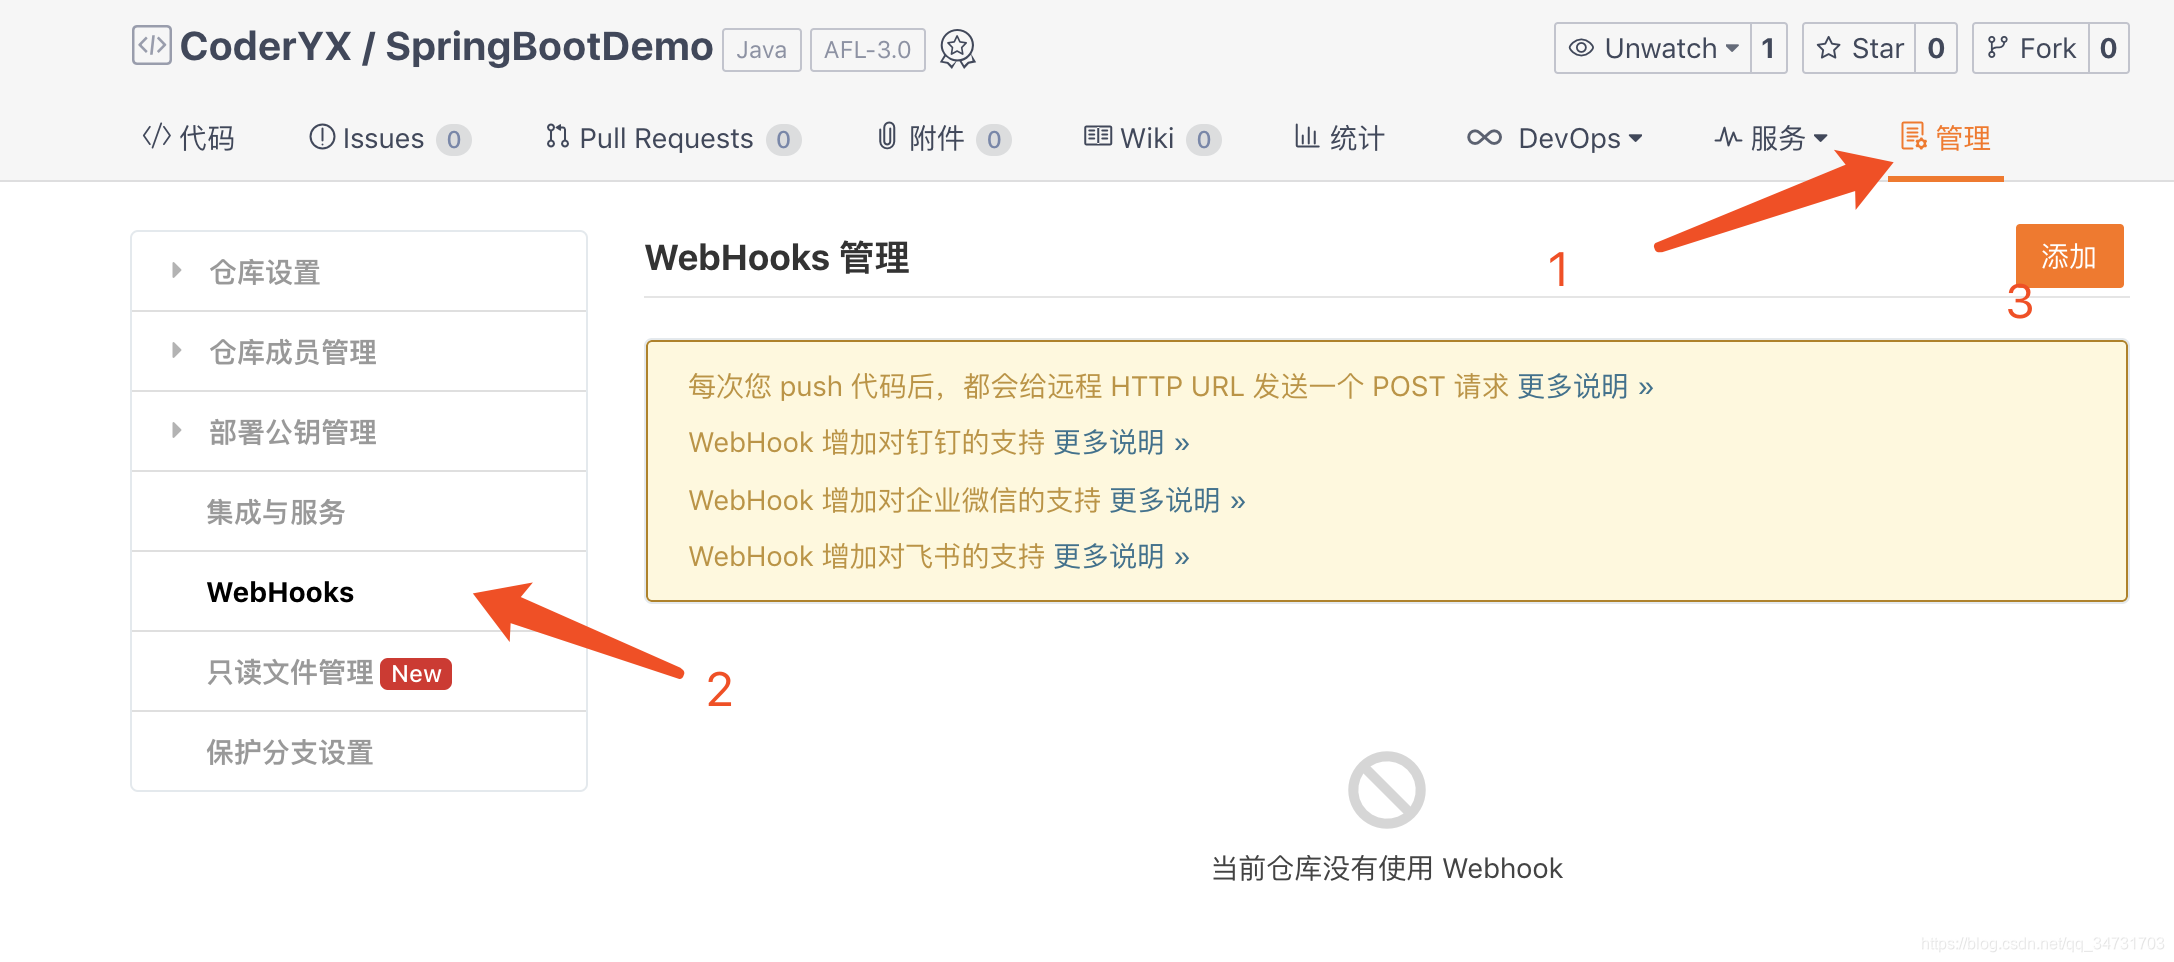2174x962 pixels.
Task: Open the 统计 statistics tab
Action: pyautogui.click(x=1339, y=138)
